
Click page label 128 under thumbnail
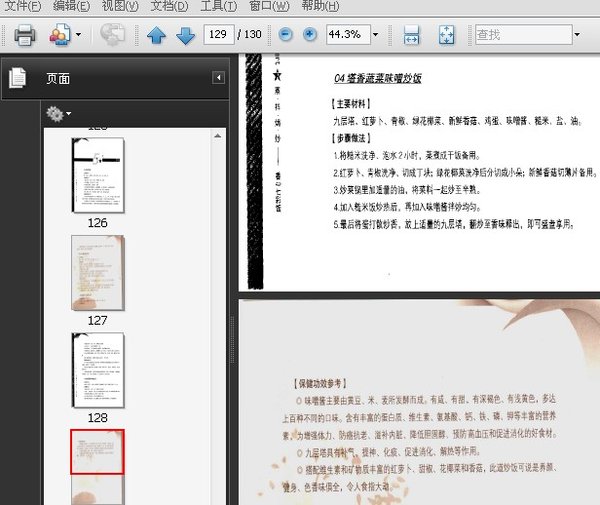coord(98,417)
